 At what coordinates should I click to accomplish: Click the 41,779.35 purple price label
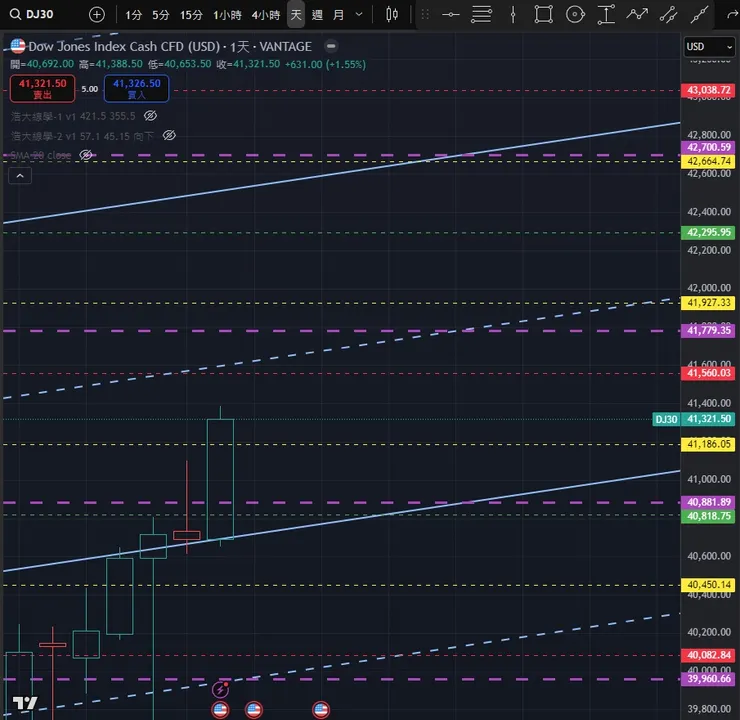click(x=708, y=330)
